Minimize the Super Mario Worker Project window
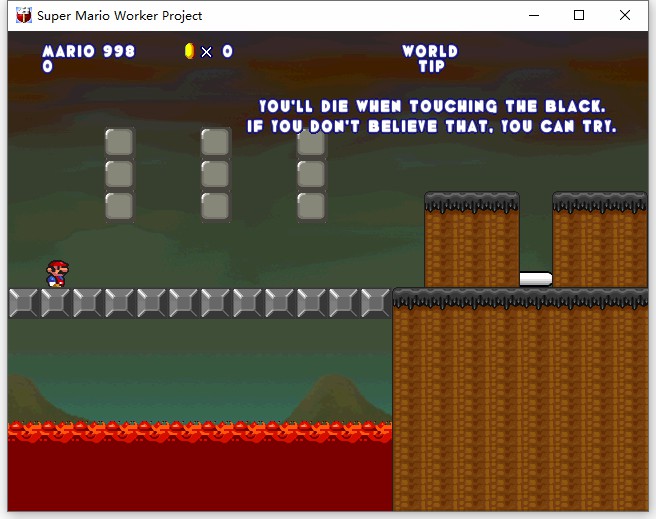Screen dimensions: 656x519 [x=534, y=15]
